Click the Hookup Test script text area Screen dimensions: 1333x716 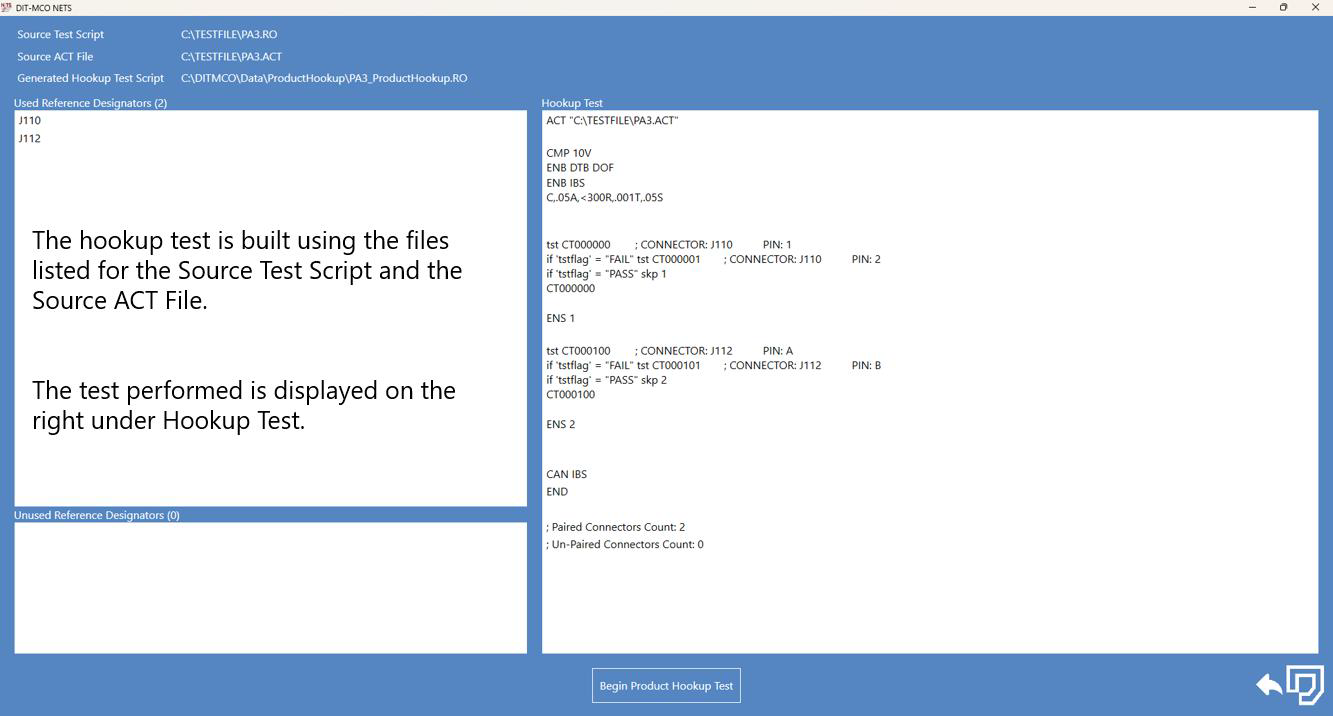click(x=930, y=382)
